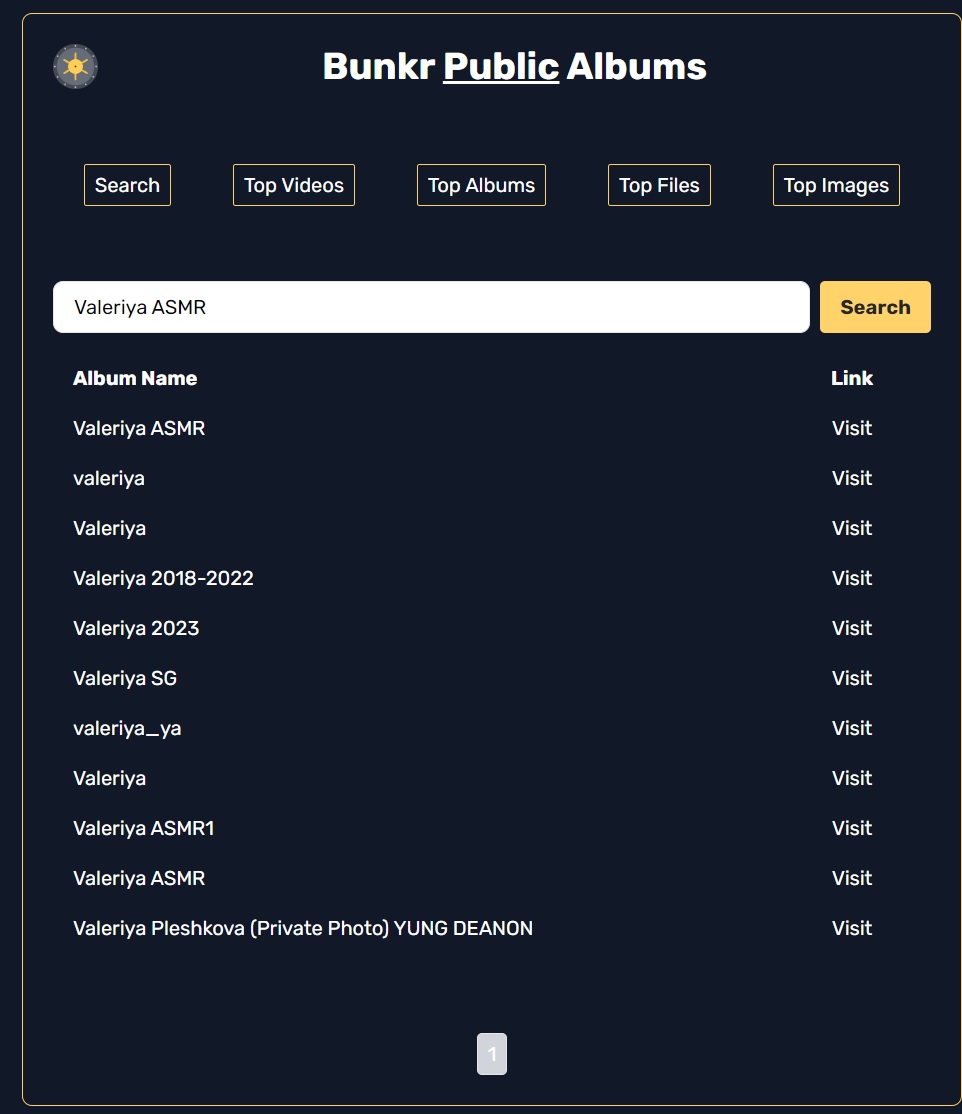Visit the first Valeriya ASMR album
This screenshot has height=1114, width=962.
(851, 428)
